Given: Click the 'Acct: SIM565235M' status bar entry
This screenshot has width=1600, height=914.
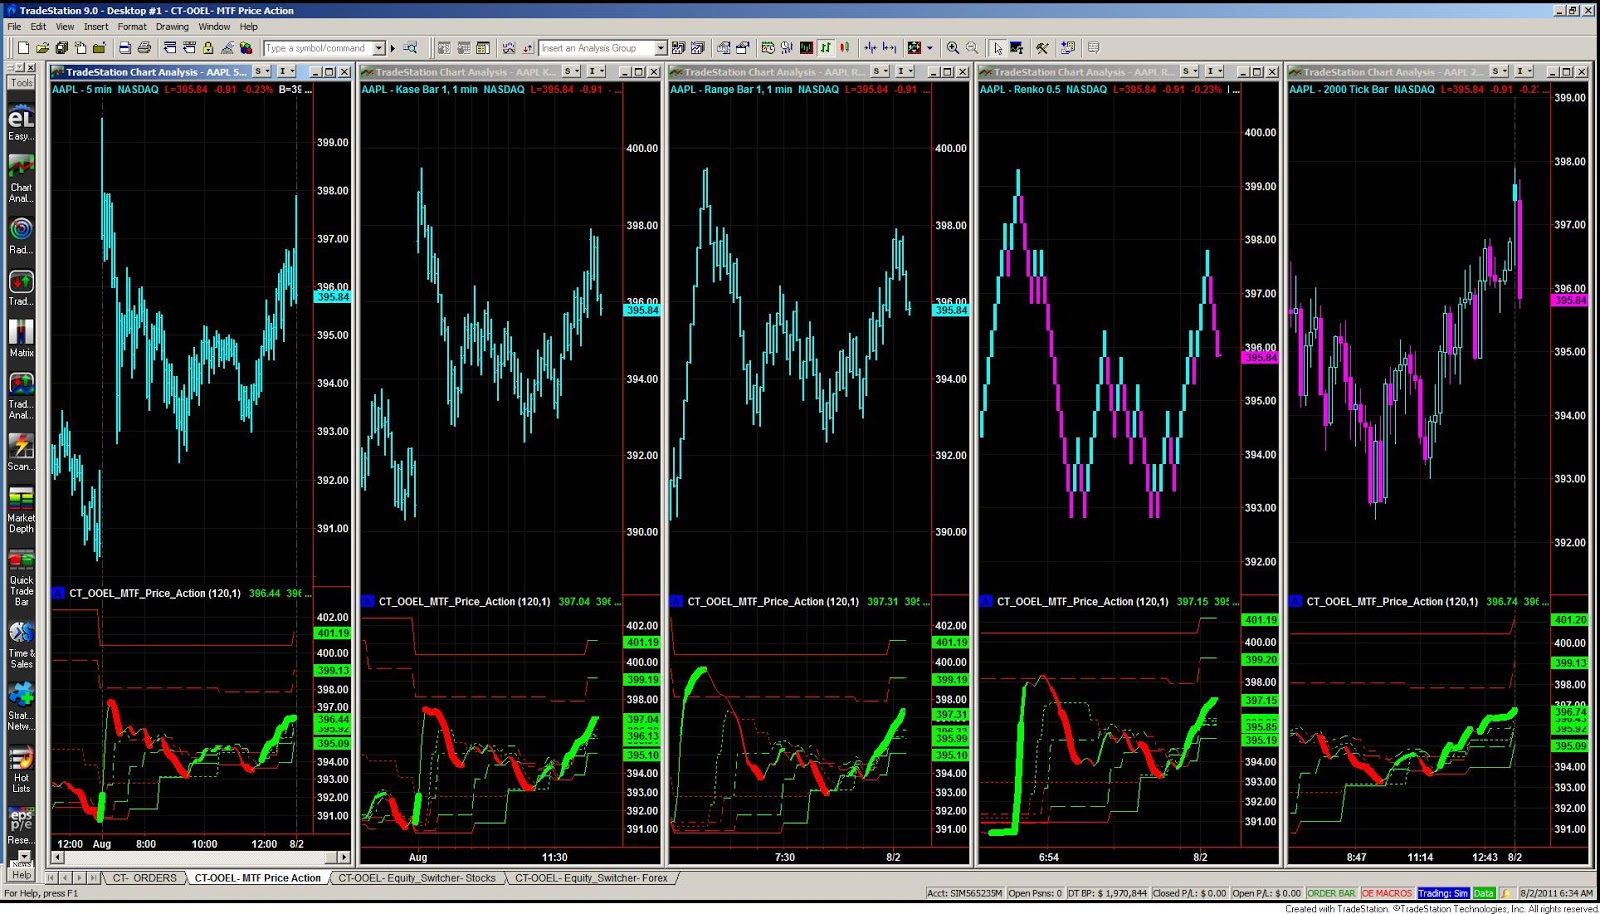Looking at the screenshot, I should click(x=964, y=893).
